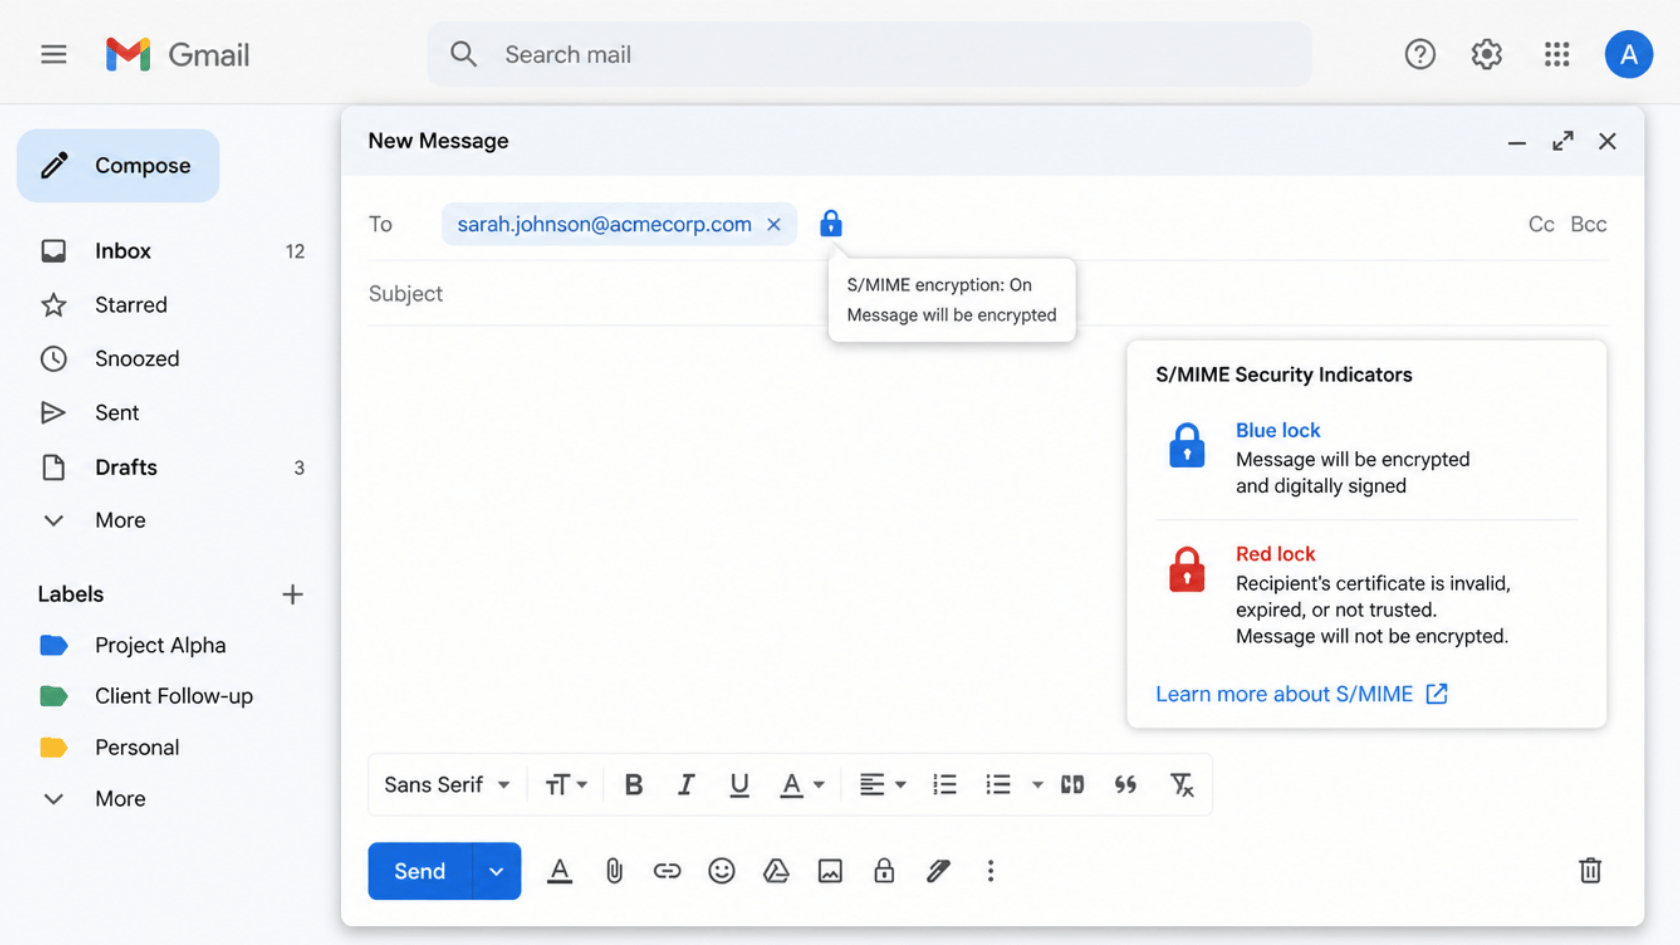Viewport: 1680px width, 945px height.
Task: Insert a link
Action: [667, 871]
